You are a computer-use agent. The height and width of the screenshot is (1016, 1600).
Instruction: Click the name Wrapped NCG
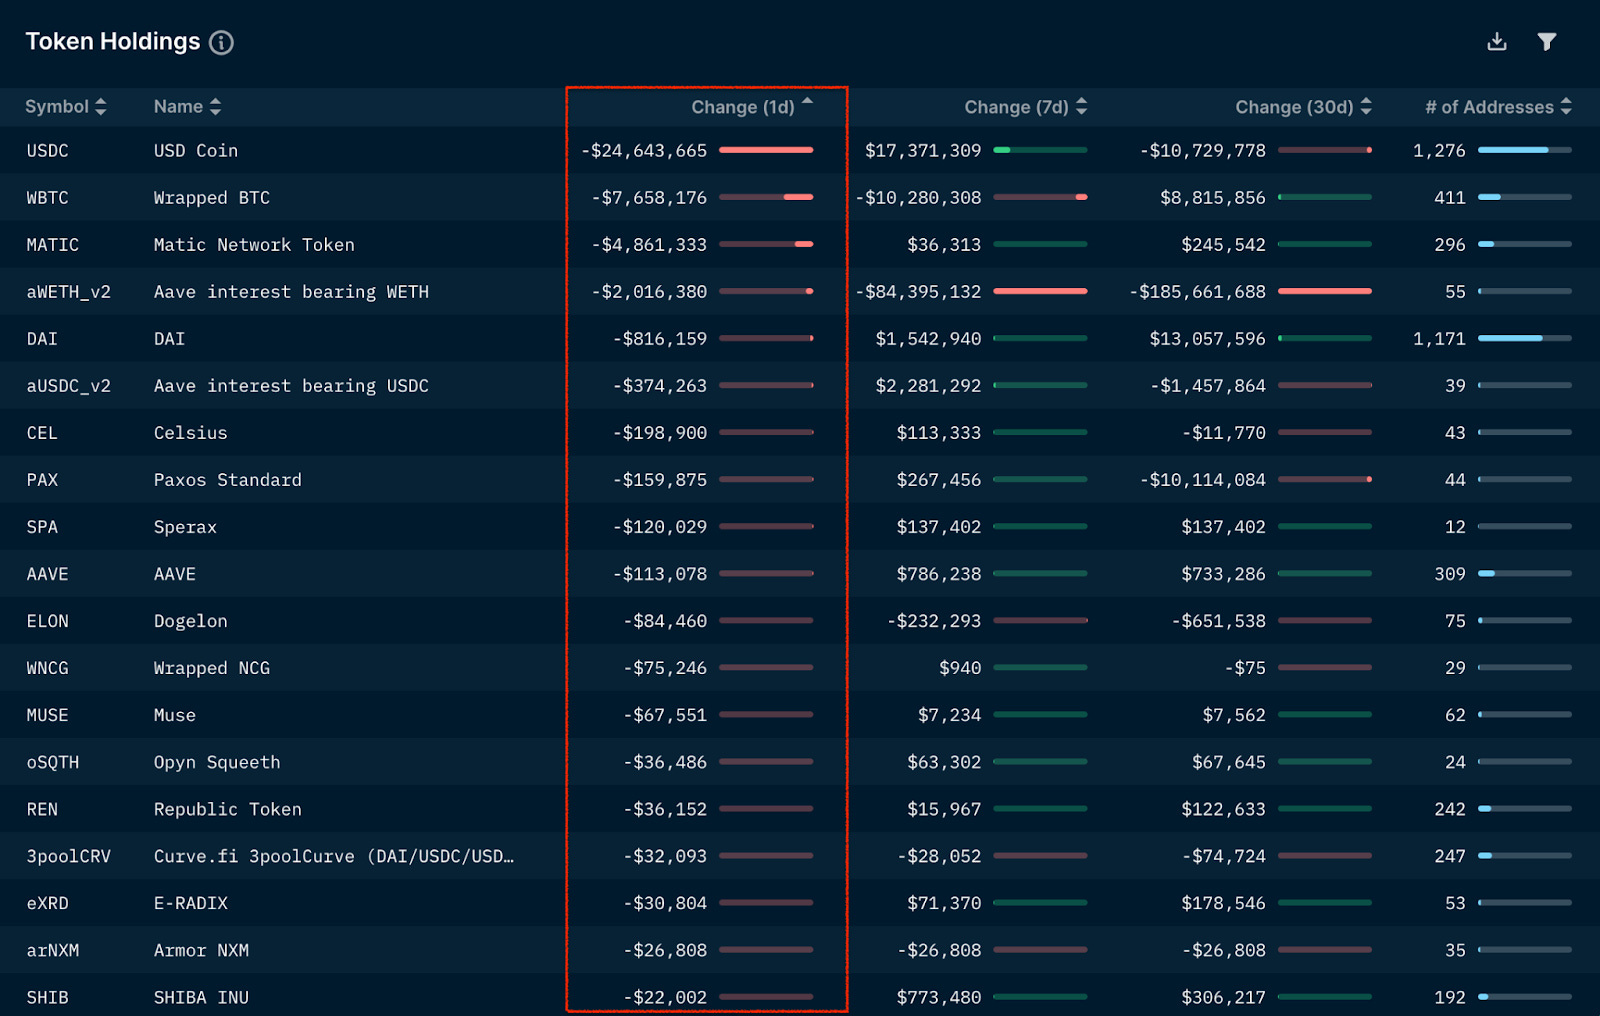click(x=212, y=668)
